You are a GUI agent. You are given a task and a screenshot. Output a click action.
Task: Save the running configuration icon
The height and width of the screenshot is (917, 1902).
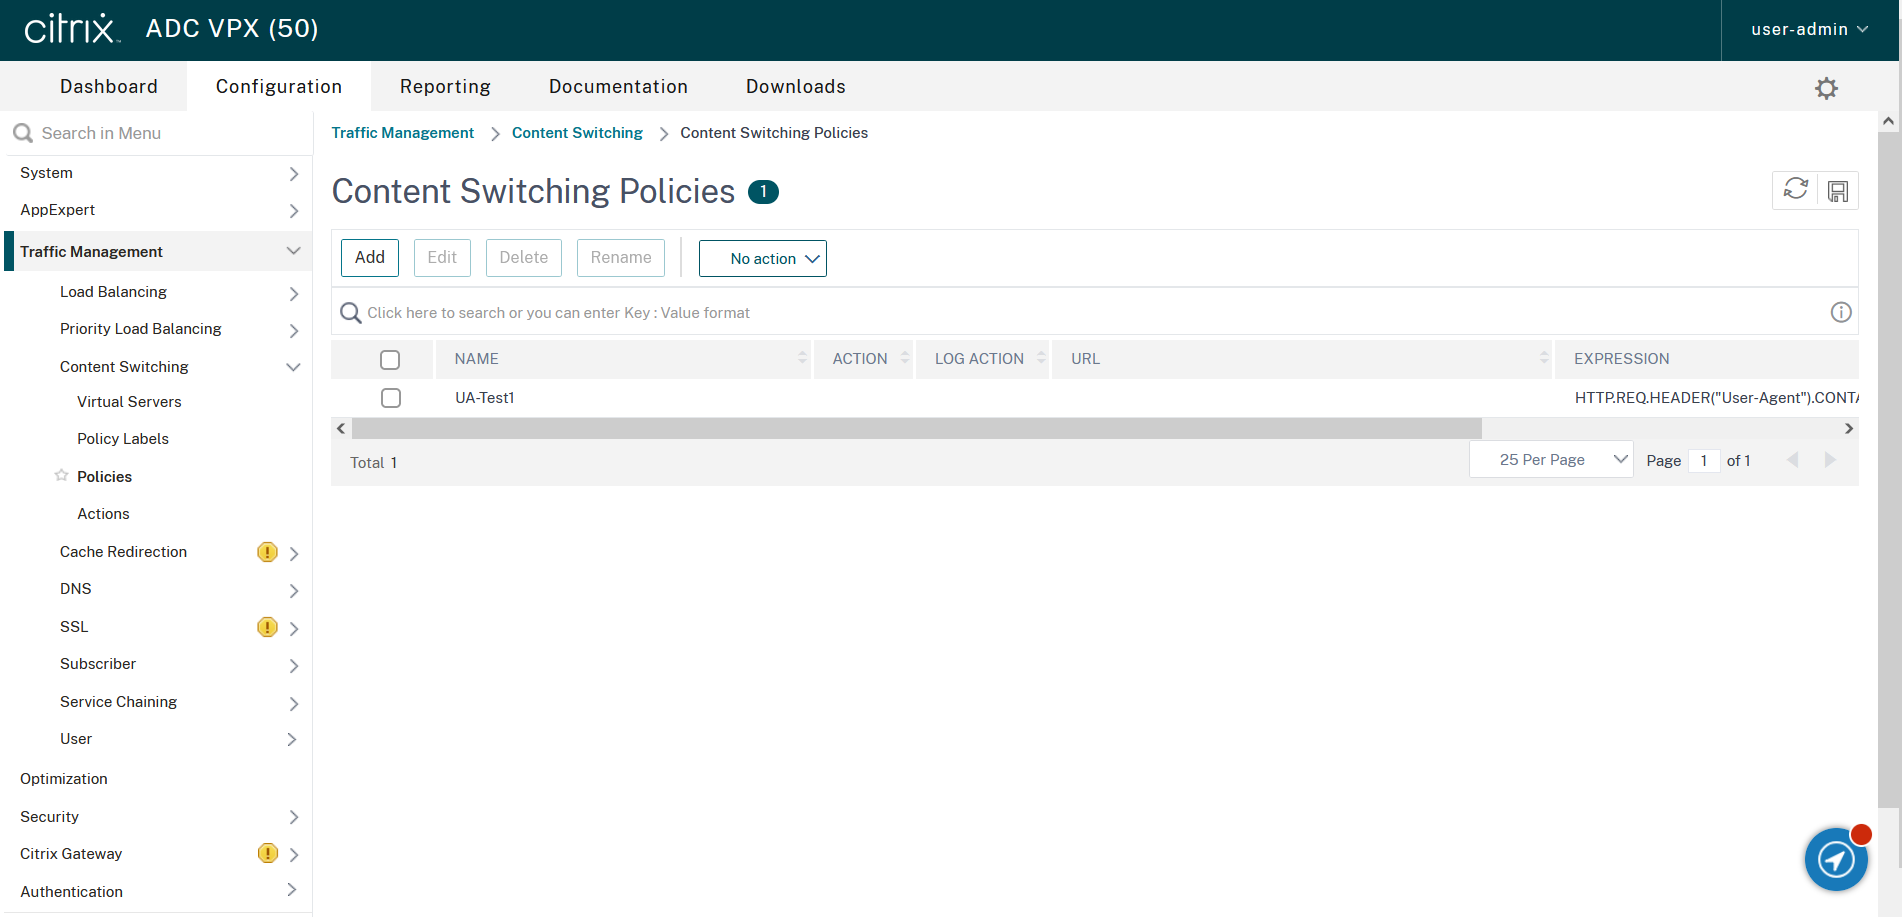[1838, 191]
